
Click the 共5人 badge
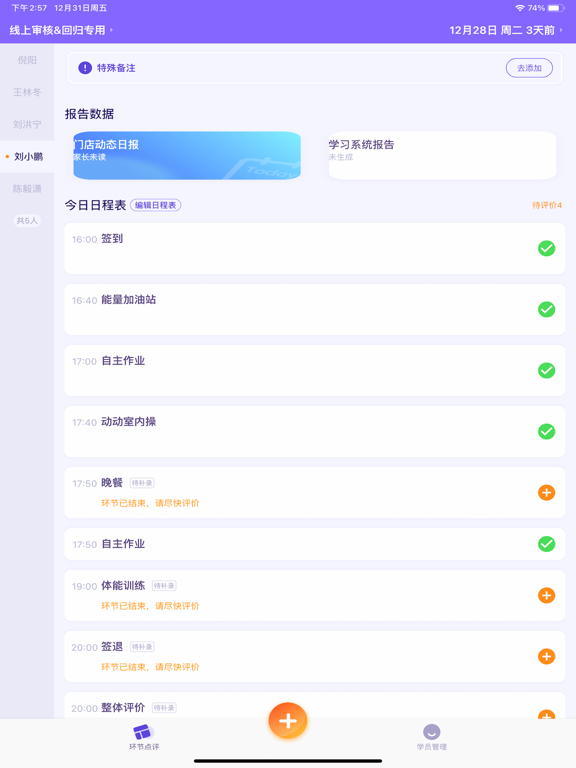tap(27, 220)
